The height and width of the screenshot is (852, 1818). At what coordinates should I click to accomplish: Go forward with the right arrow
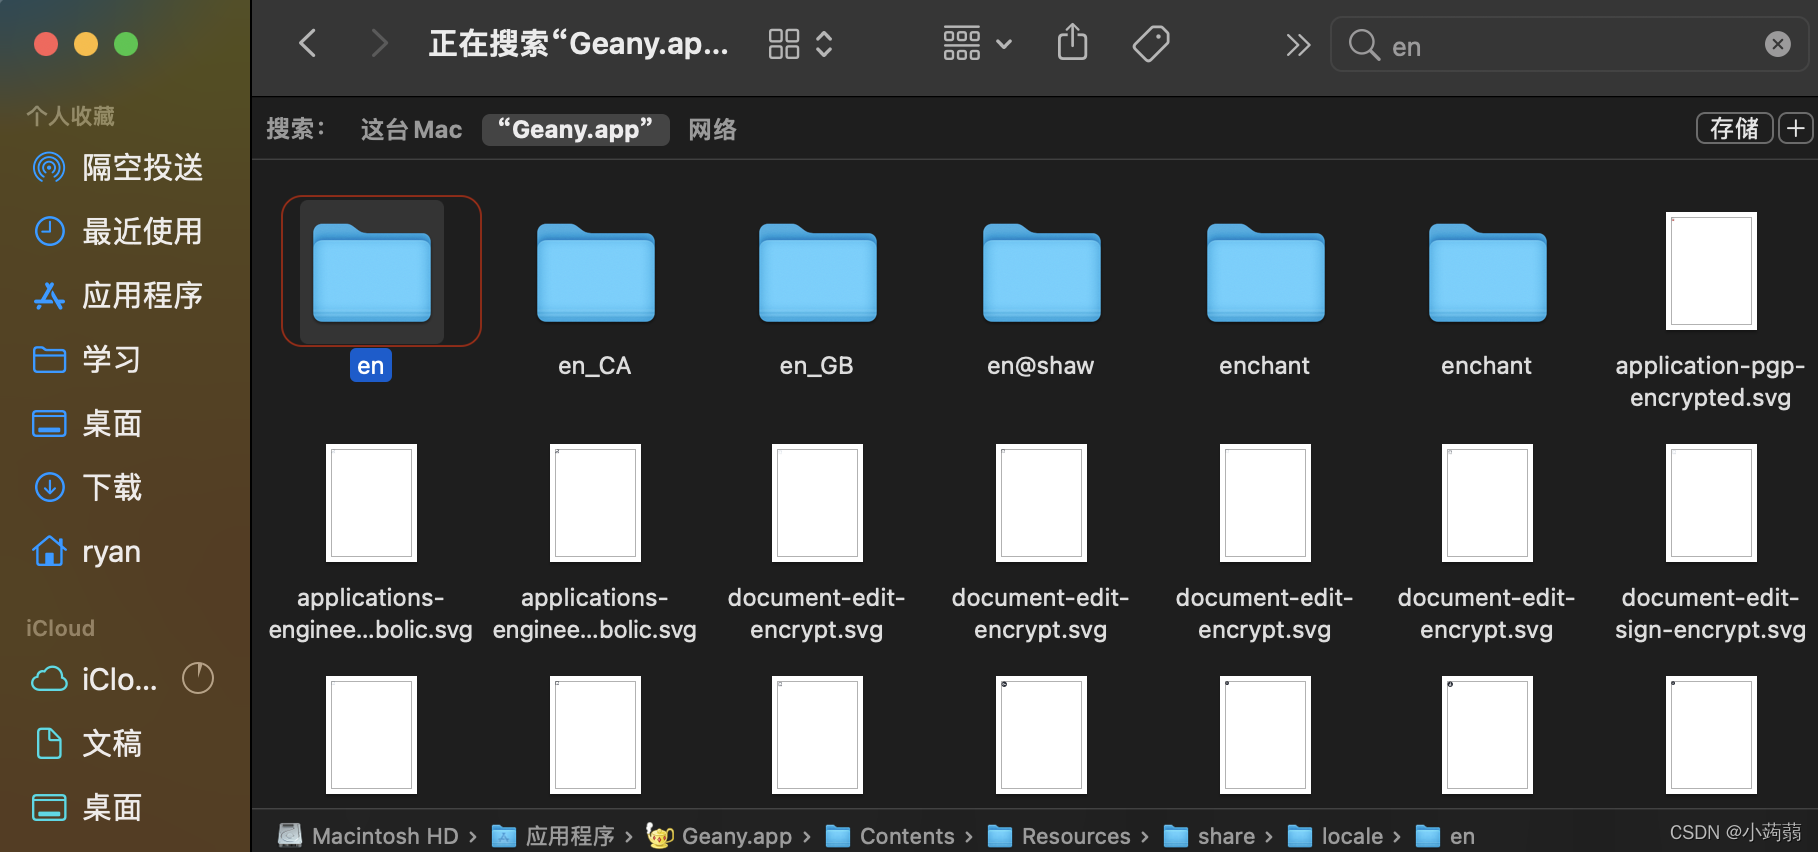point(379,44)
